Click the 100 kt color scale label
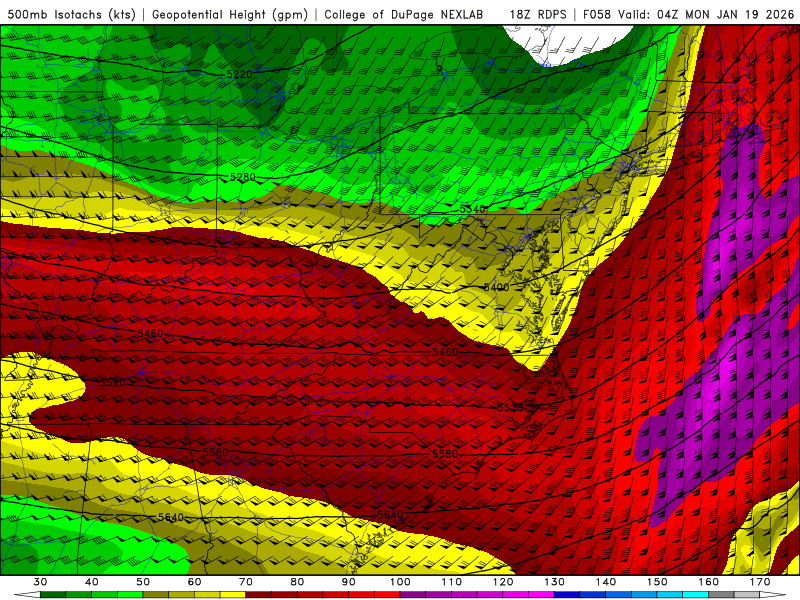 click(x=401, y=582)
